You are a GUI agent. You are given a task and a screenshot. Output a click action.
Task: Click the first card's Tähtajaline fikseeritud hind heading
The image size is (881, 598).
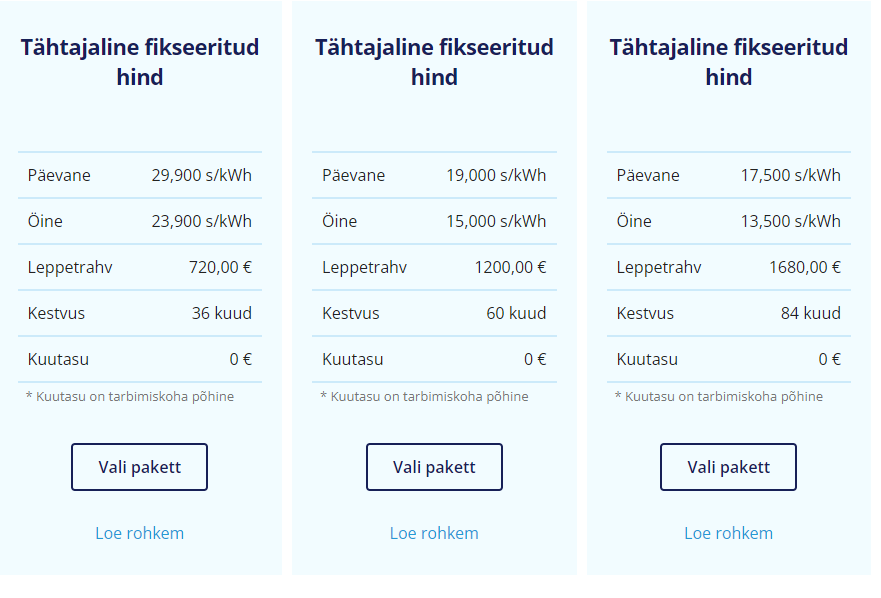(139, 62)
